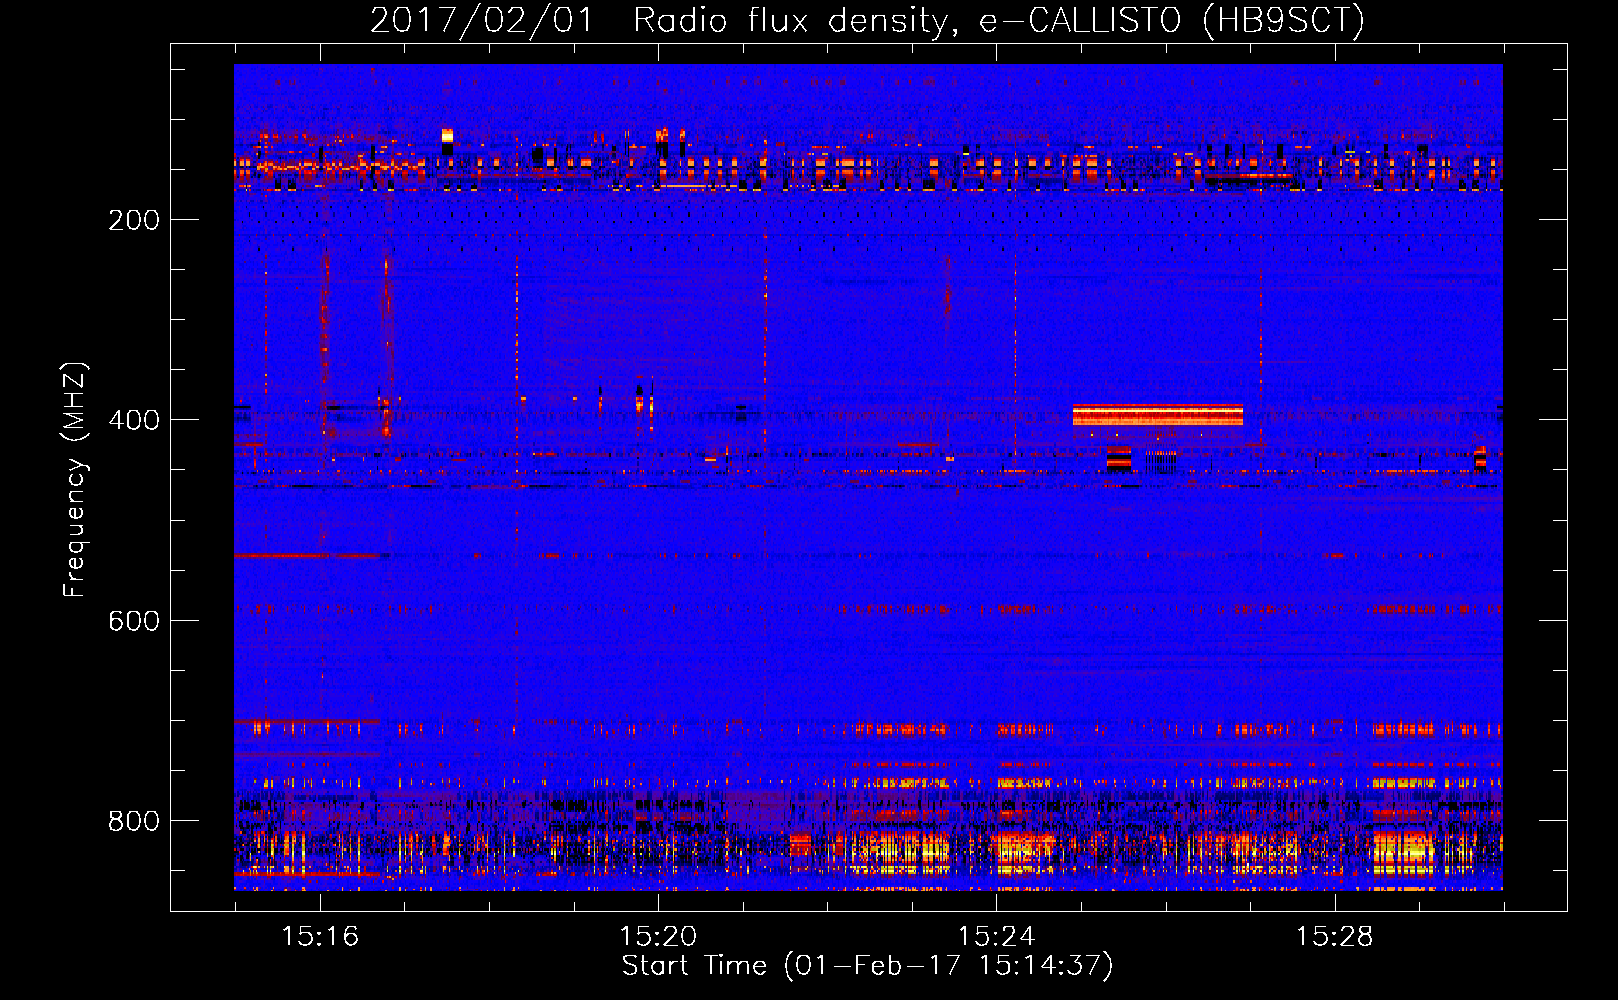Click the plot title "2017/02/01 Radio flux density, e-CALLISTO (HB9SCT)"

coord(867,20)
